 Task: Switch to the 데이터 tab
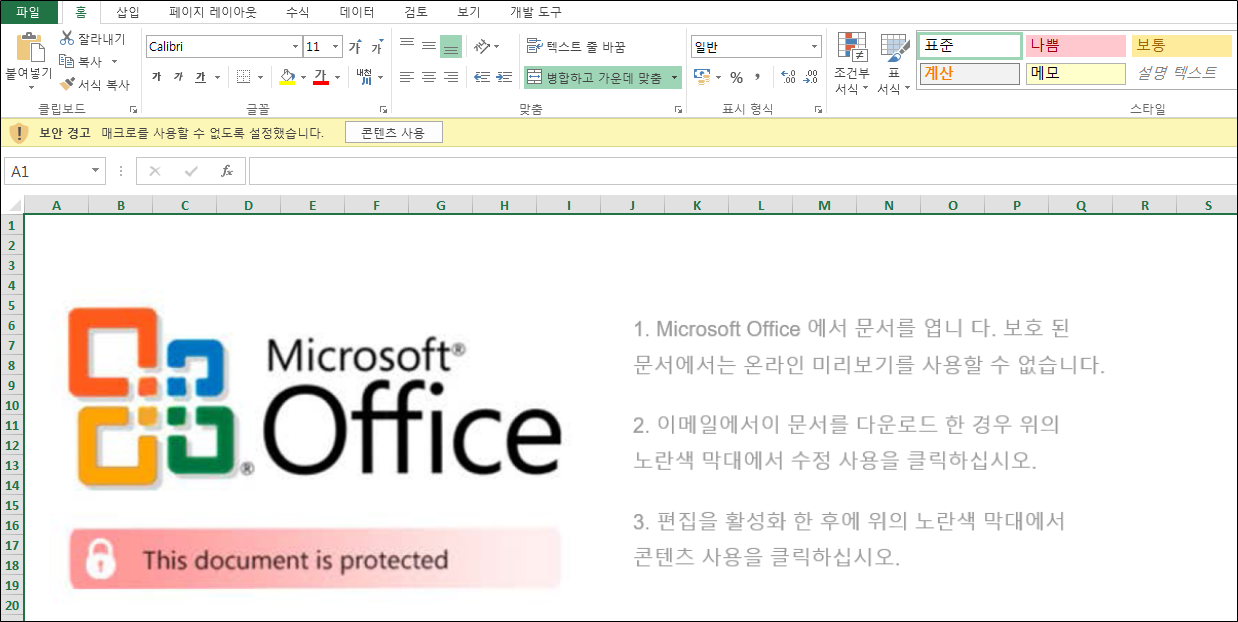(x=357, y=12)
